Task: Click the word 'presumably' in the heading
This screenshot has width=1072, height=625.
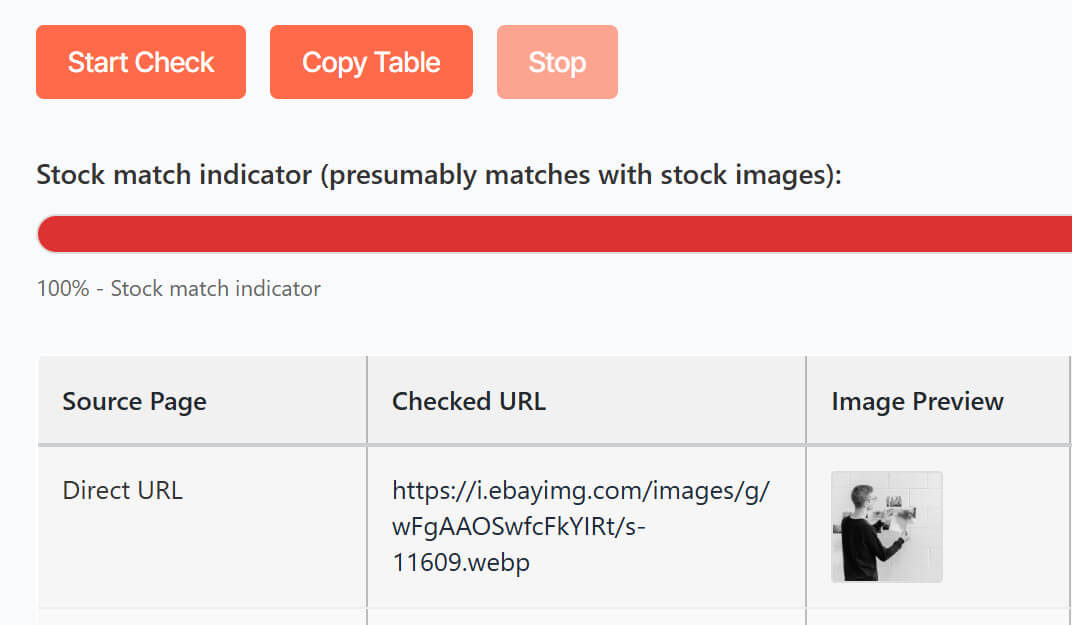Action: click(x=402, y=175)
